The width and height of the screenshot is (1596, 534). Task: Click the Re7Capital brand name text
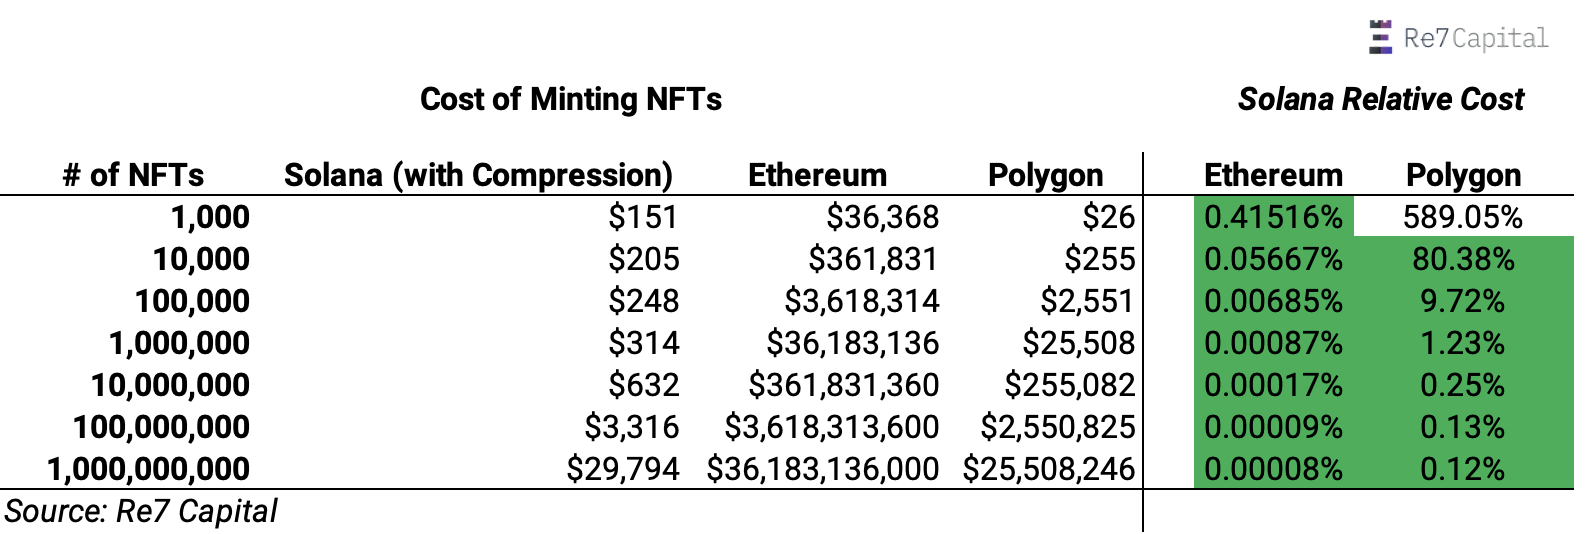[1476, 38]
